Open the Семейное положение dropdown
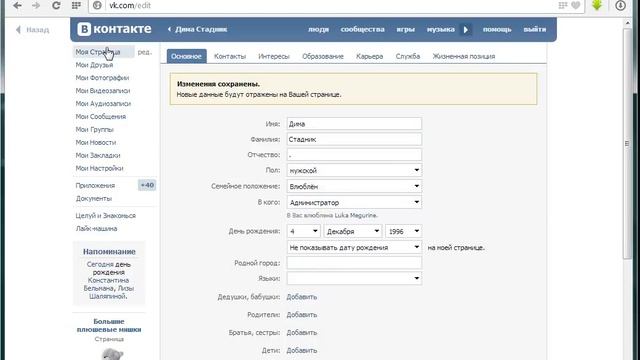This screenshot has height=360, width=640. [354, 186]
